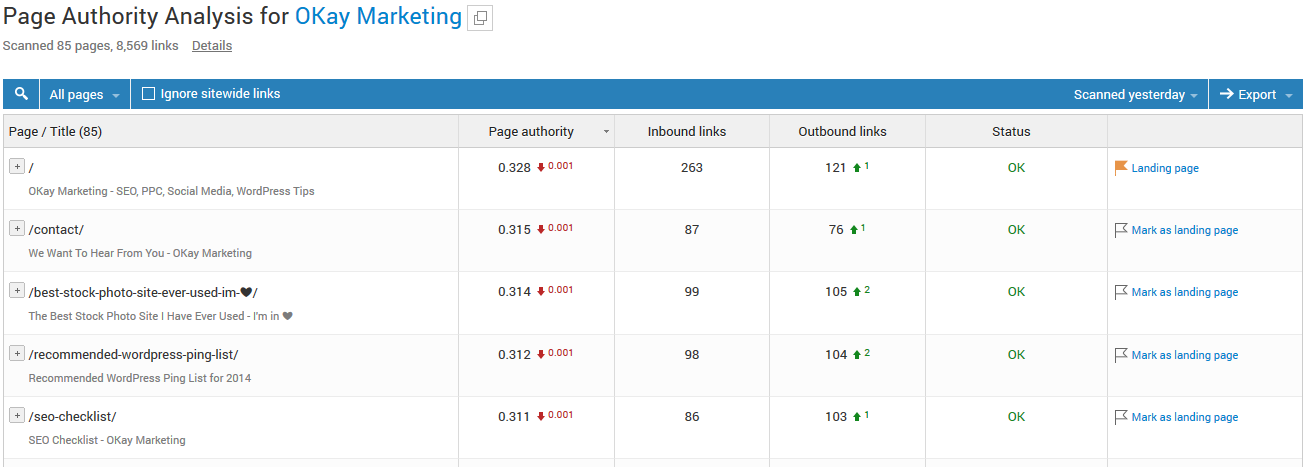Sort by Outbound links column
1309x467 pixels.
[x=842, y=131]
